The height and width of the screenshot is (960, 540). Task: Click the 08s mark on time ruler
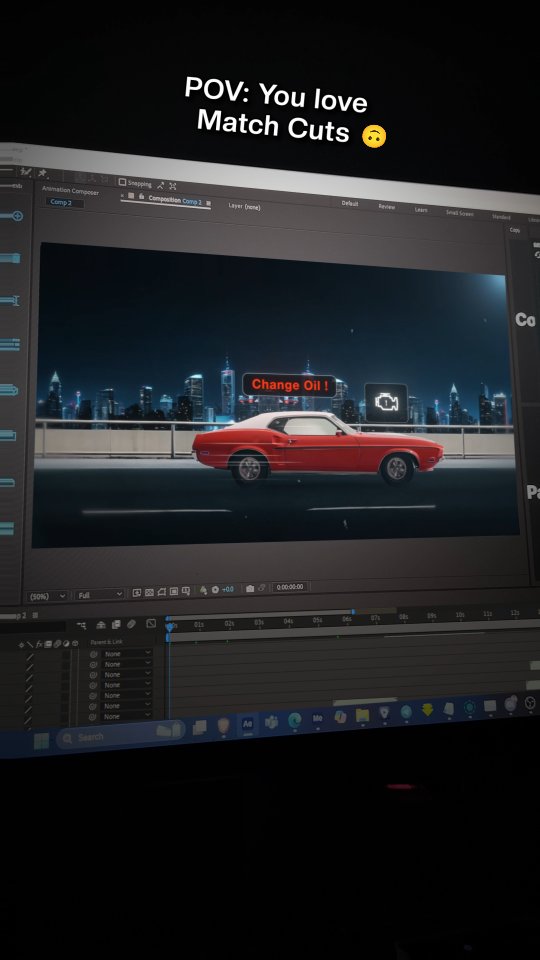click(x=403, y=617)
